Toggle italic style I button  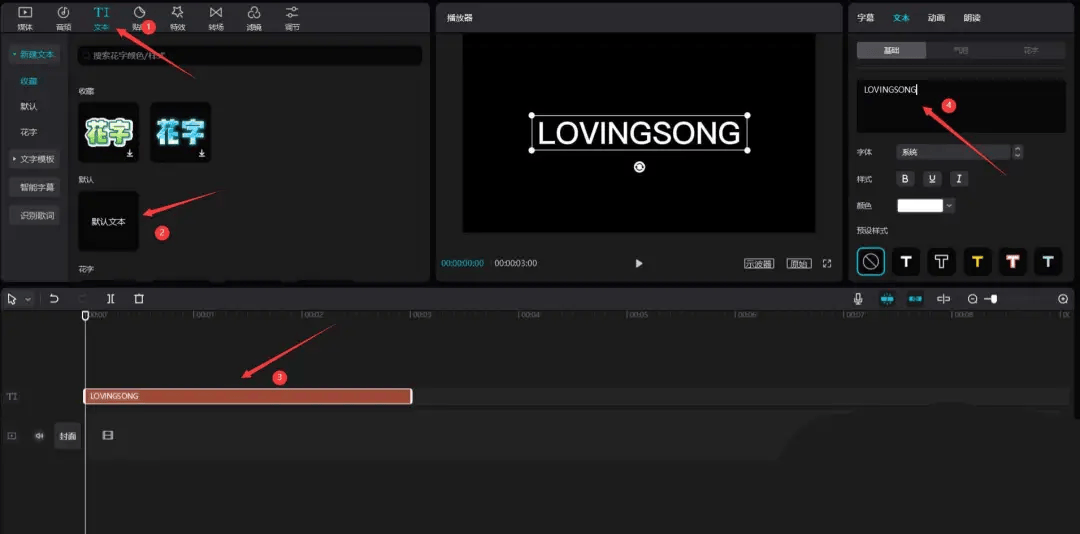click(x=959, y=179)
